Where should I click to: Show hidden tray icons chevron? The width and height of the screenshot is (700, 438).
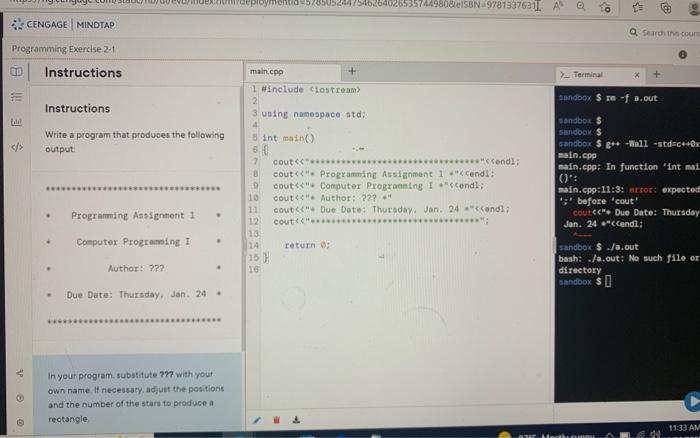pyautogui.click(x=609, y=435)
